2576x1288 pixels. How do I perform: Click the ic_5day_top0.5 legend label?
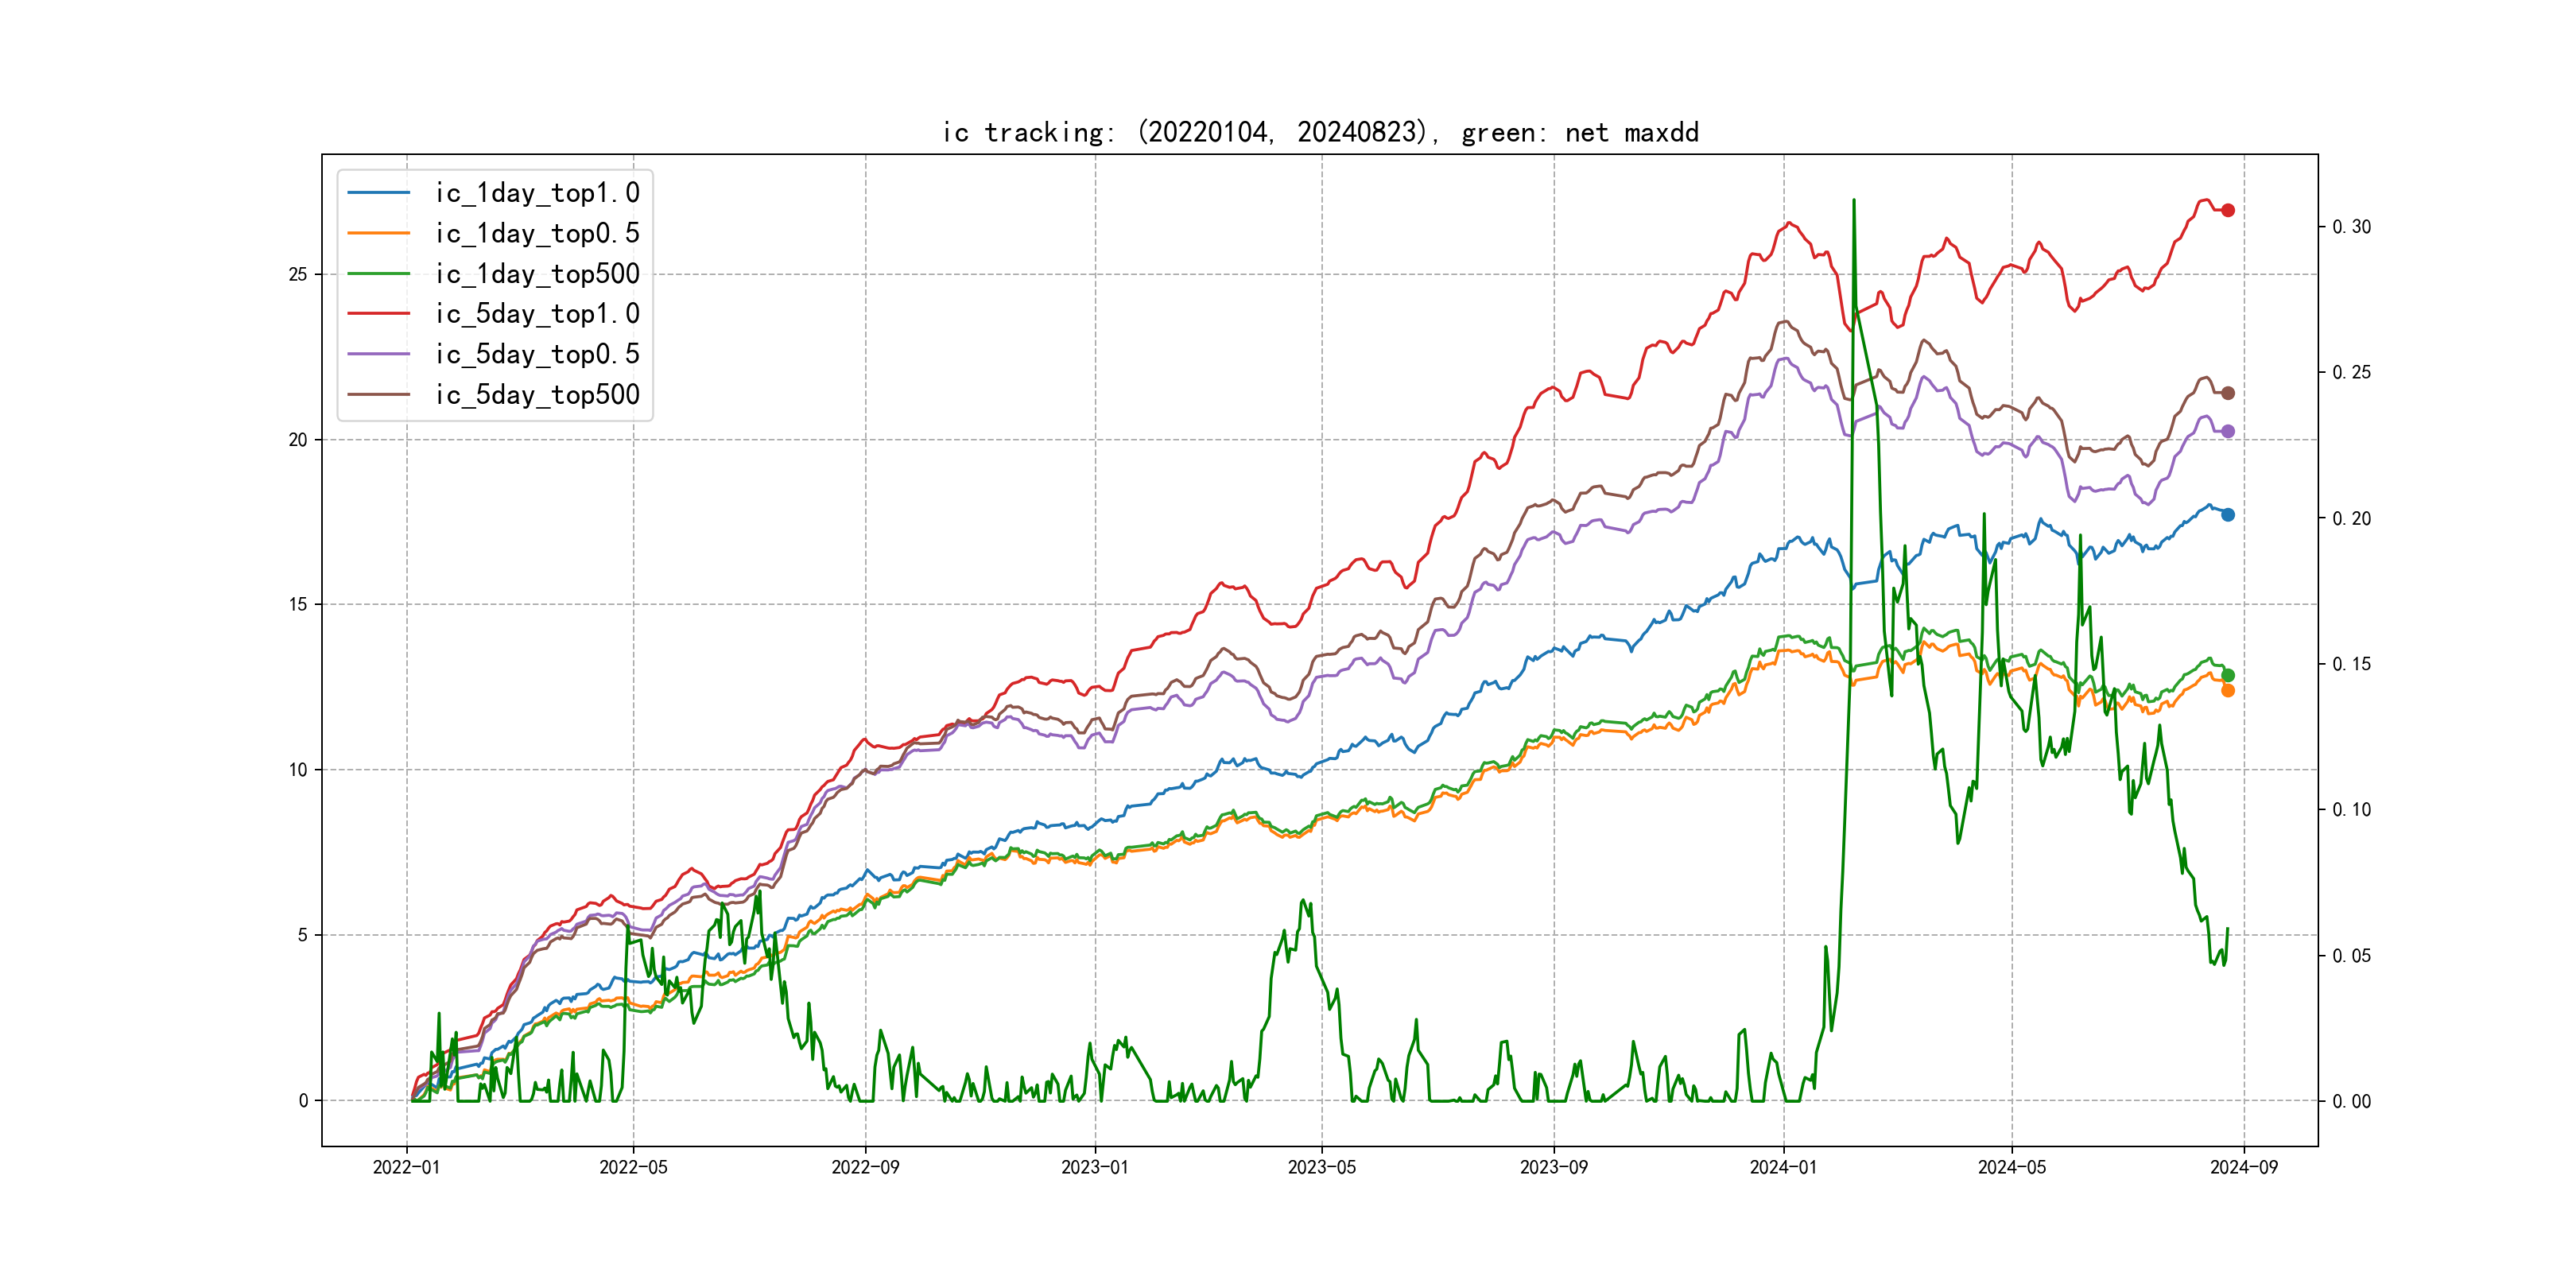click(x=537, y=354)
